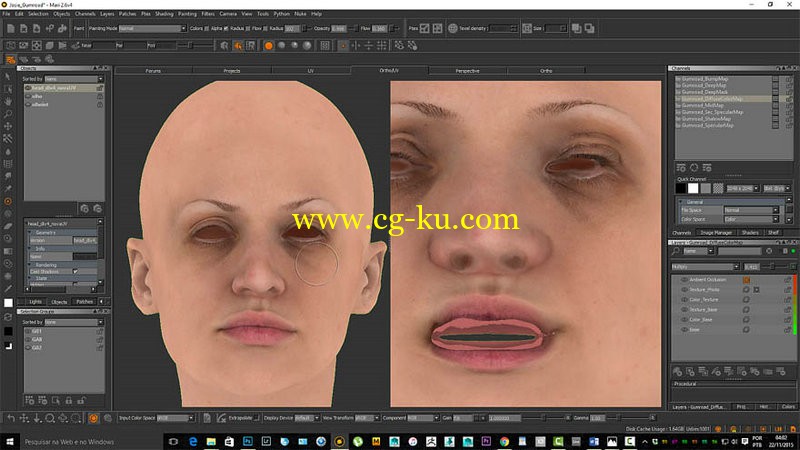The width and height of the screenshot is (800, 450).
Task: Open Microsoft Edge from taskbar
Action: (x=193, y=441)
